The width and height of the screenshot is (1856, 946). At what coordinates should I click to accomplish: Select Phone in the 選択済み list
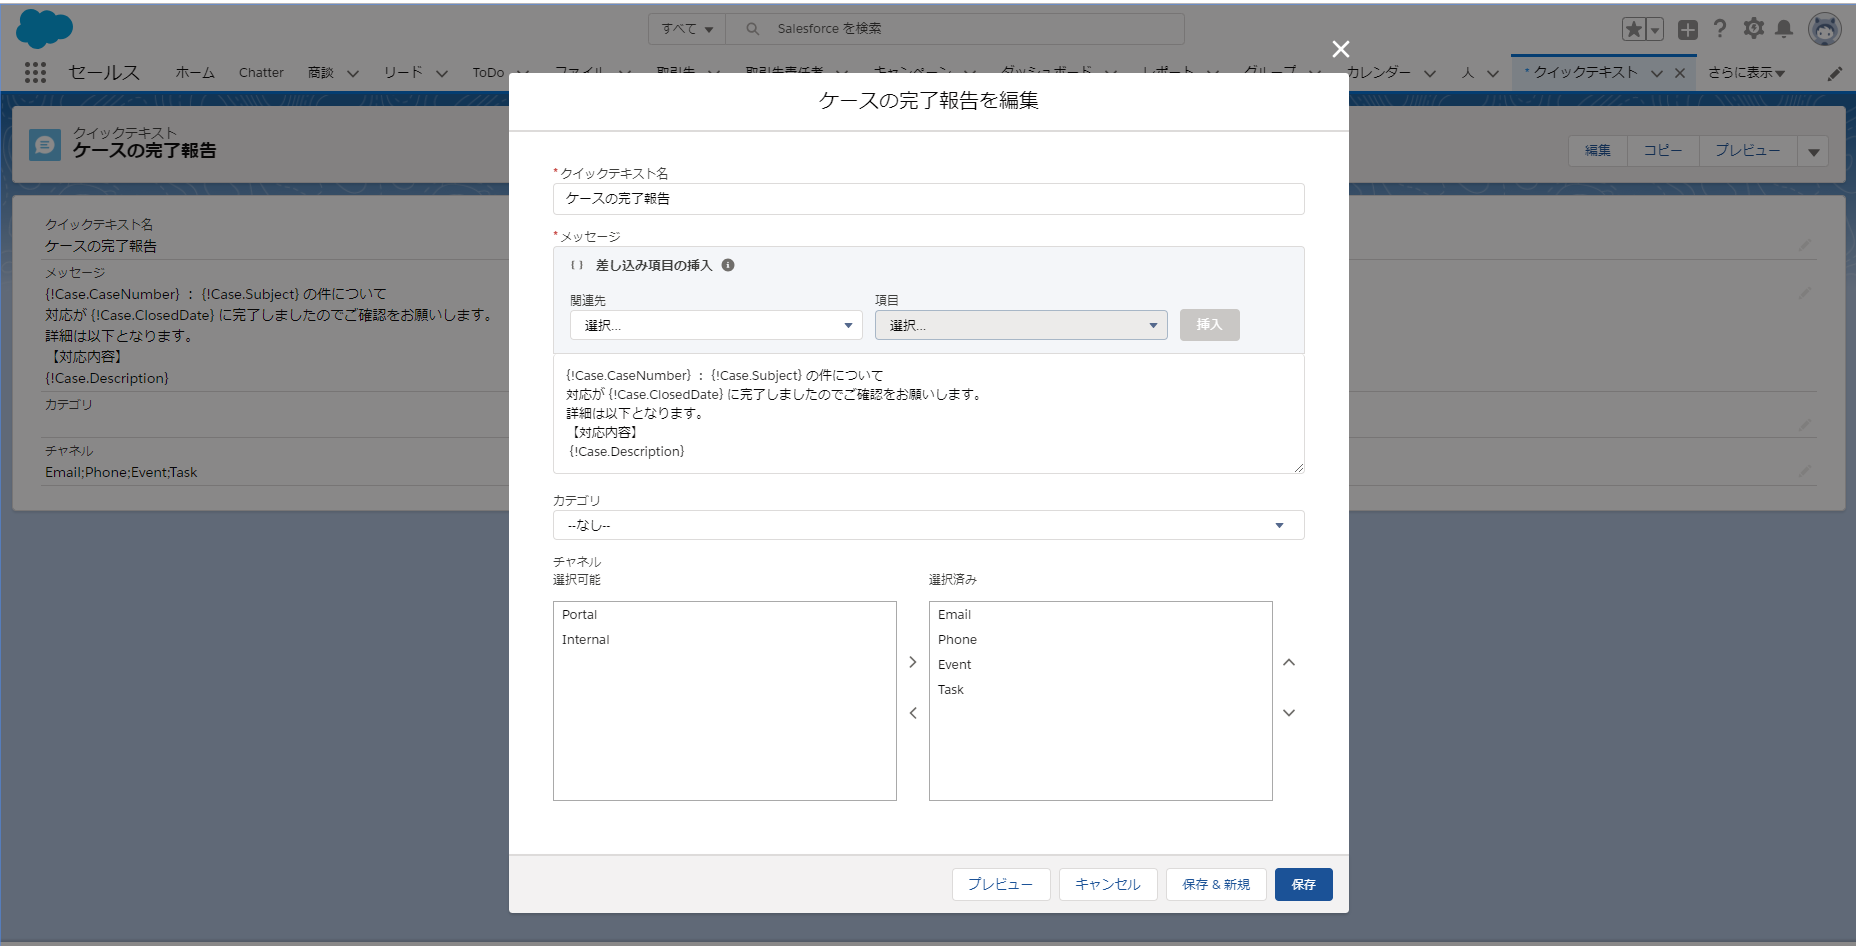1100,639
